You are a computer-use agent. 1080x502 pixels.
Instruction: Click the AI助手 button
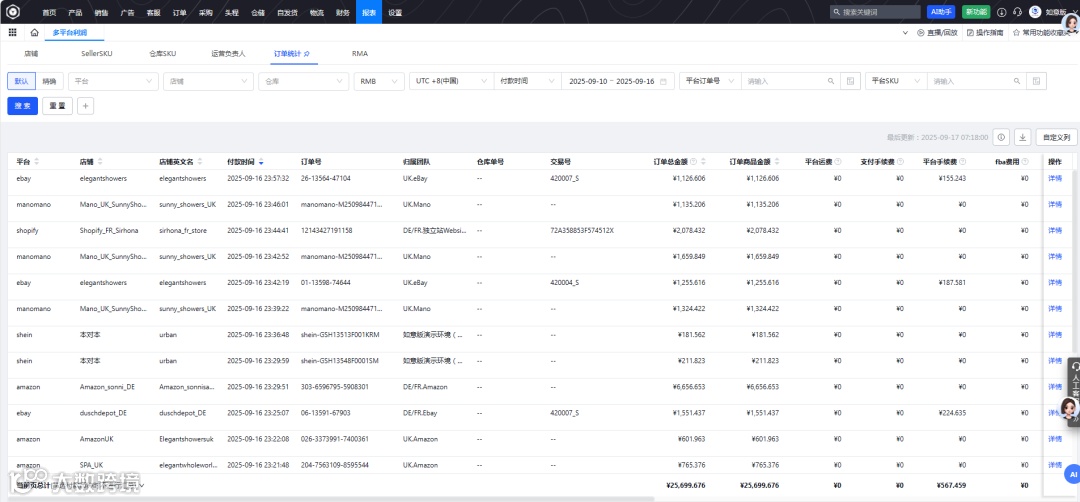click(x=940, y=12)
